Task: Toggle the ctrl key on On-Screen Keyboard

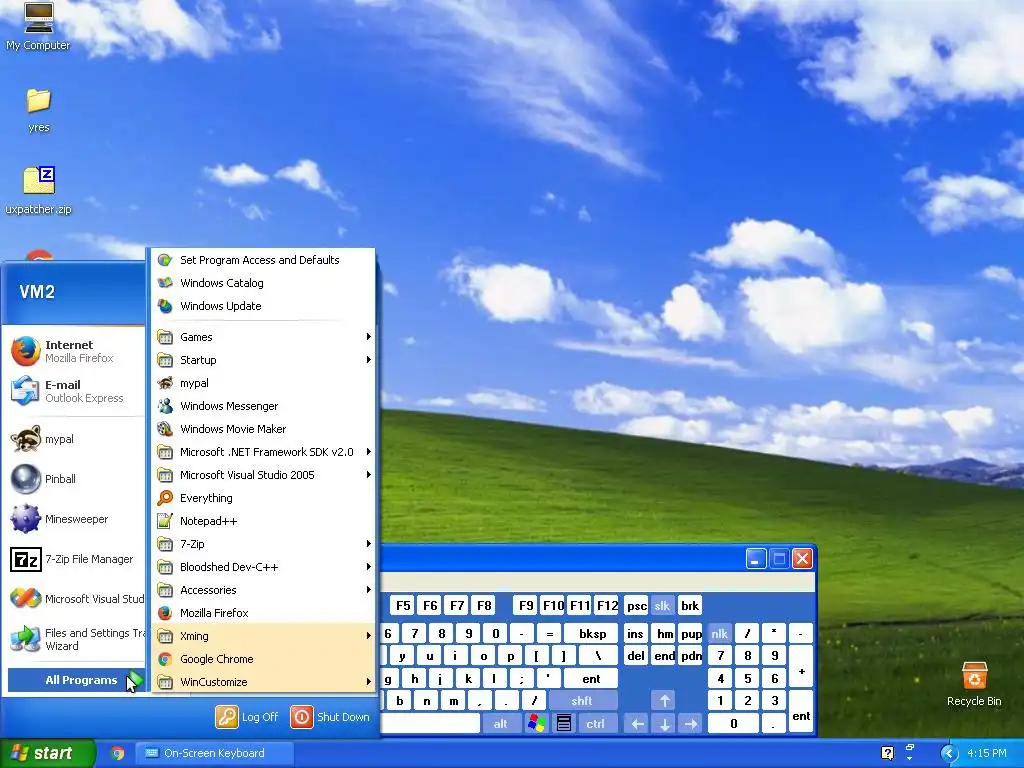Action: pos(595,724)
